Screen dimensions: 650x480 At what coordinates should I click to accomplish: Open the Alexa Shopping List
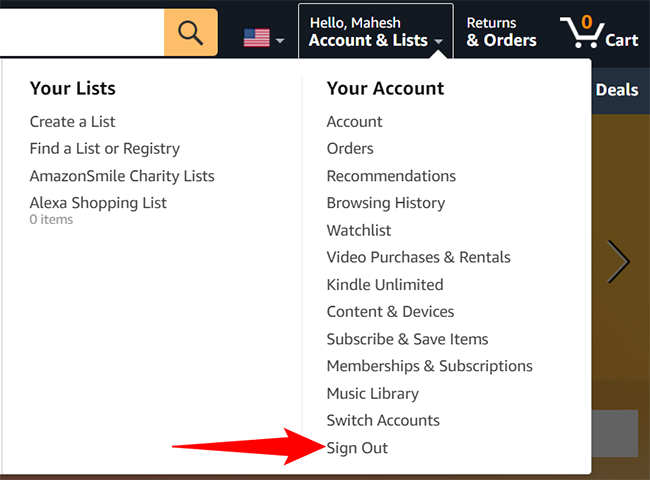98,202
